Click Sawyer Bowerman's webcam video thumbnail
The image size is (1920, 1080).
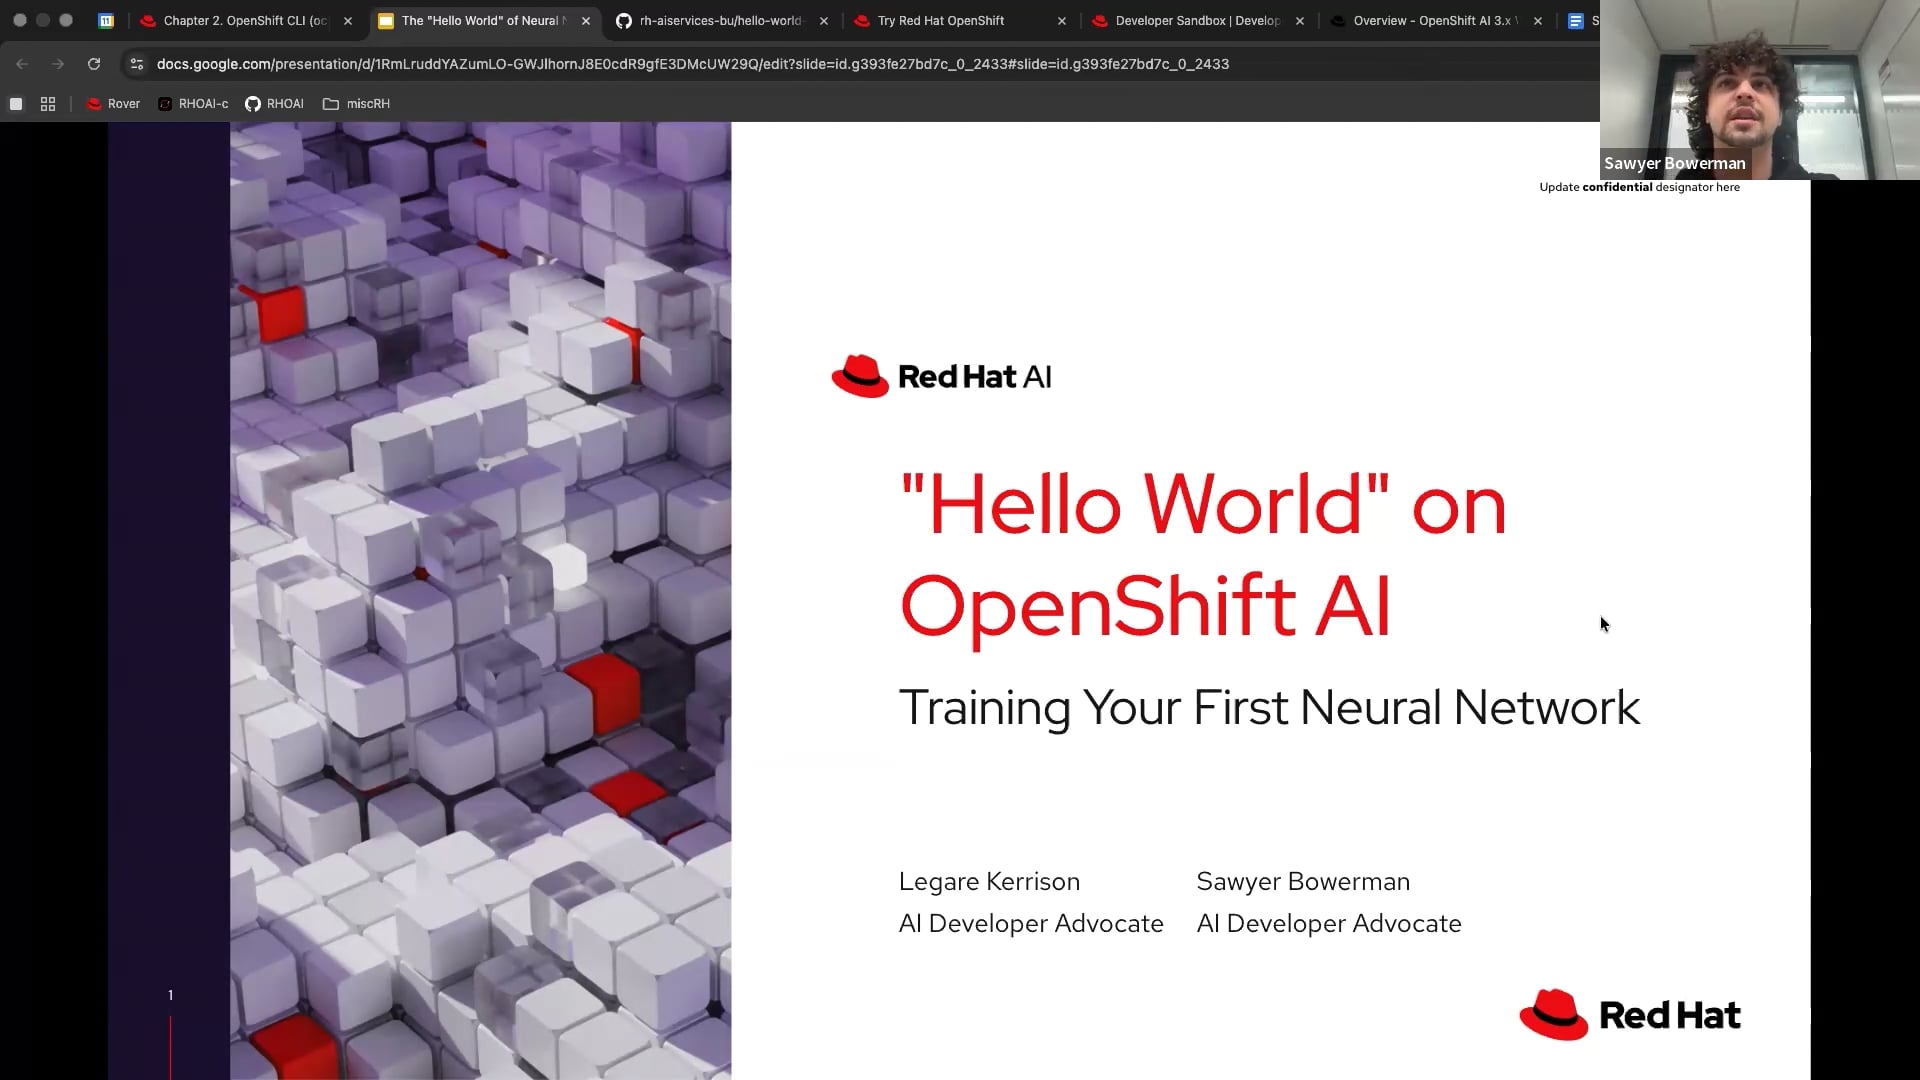coord(1758,90)
